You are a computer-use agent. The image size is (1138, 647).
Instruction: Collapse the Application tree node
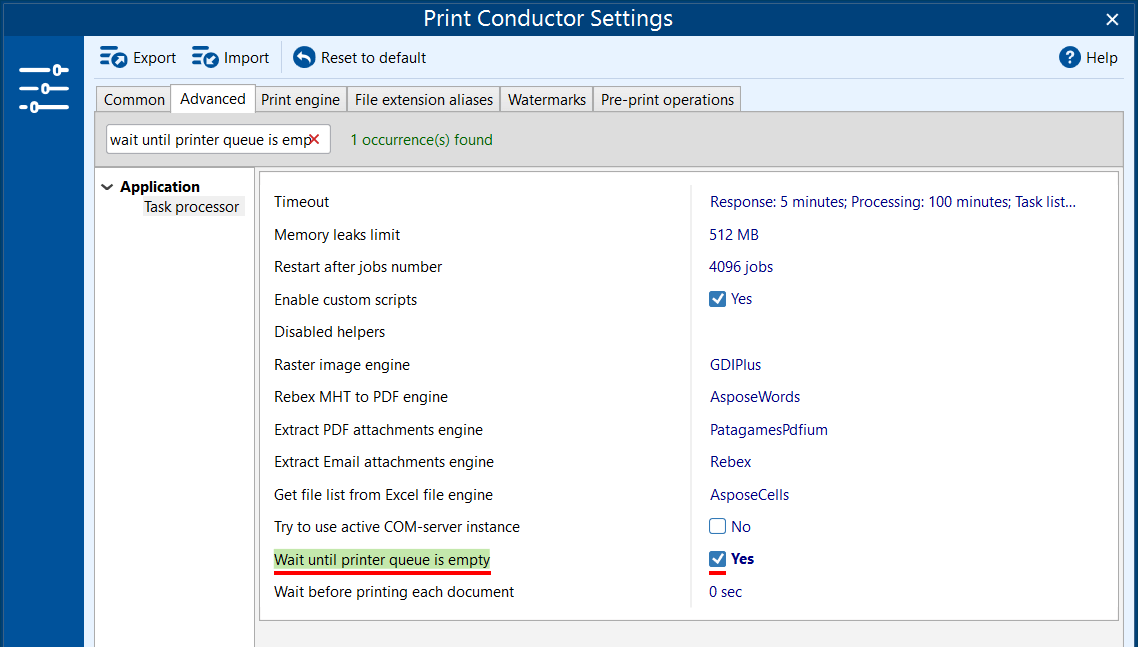pos(107,187)
